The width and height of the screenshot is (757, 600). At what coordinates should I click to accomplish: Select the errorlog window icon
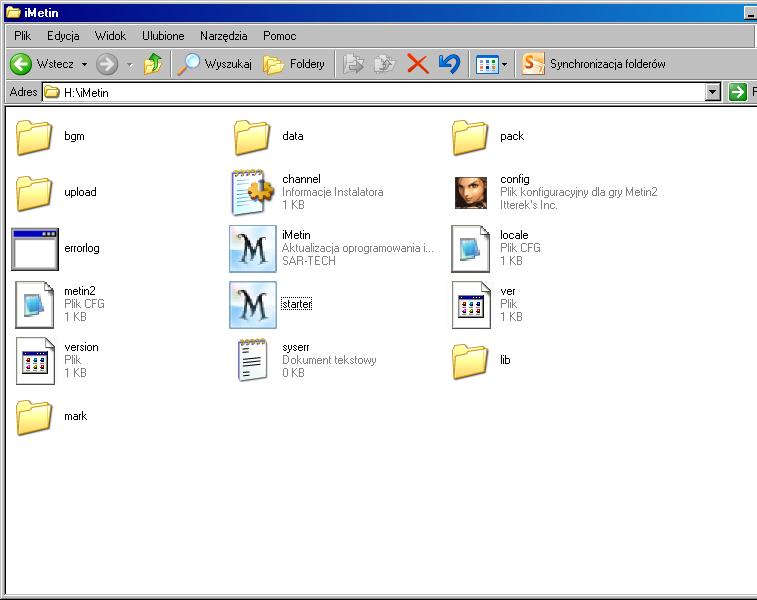pyautogui.click(x=35, y=249)
